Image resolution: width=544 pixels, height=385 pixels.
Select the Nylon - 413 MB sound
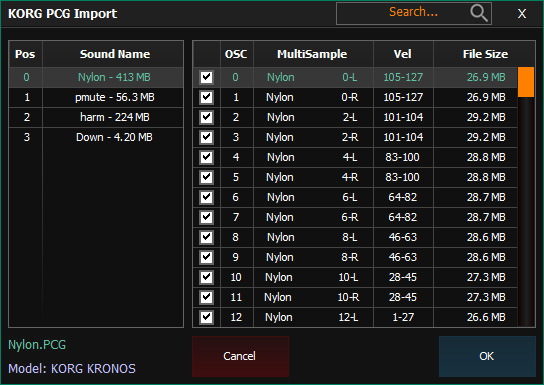[x=114, y=77]
